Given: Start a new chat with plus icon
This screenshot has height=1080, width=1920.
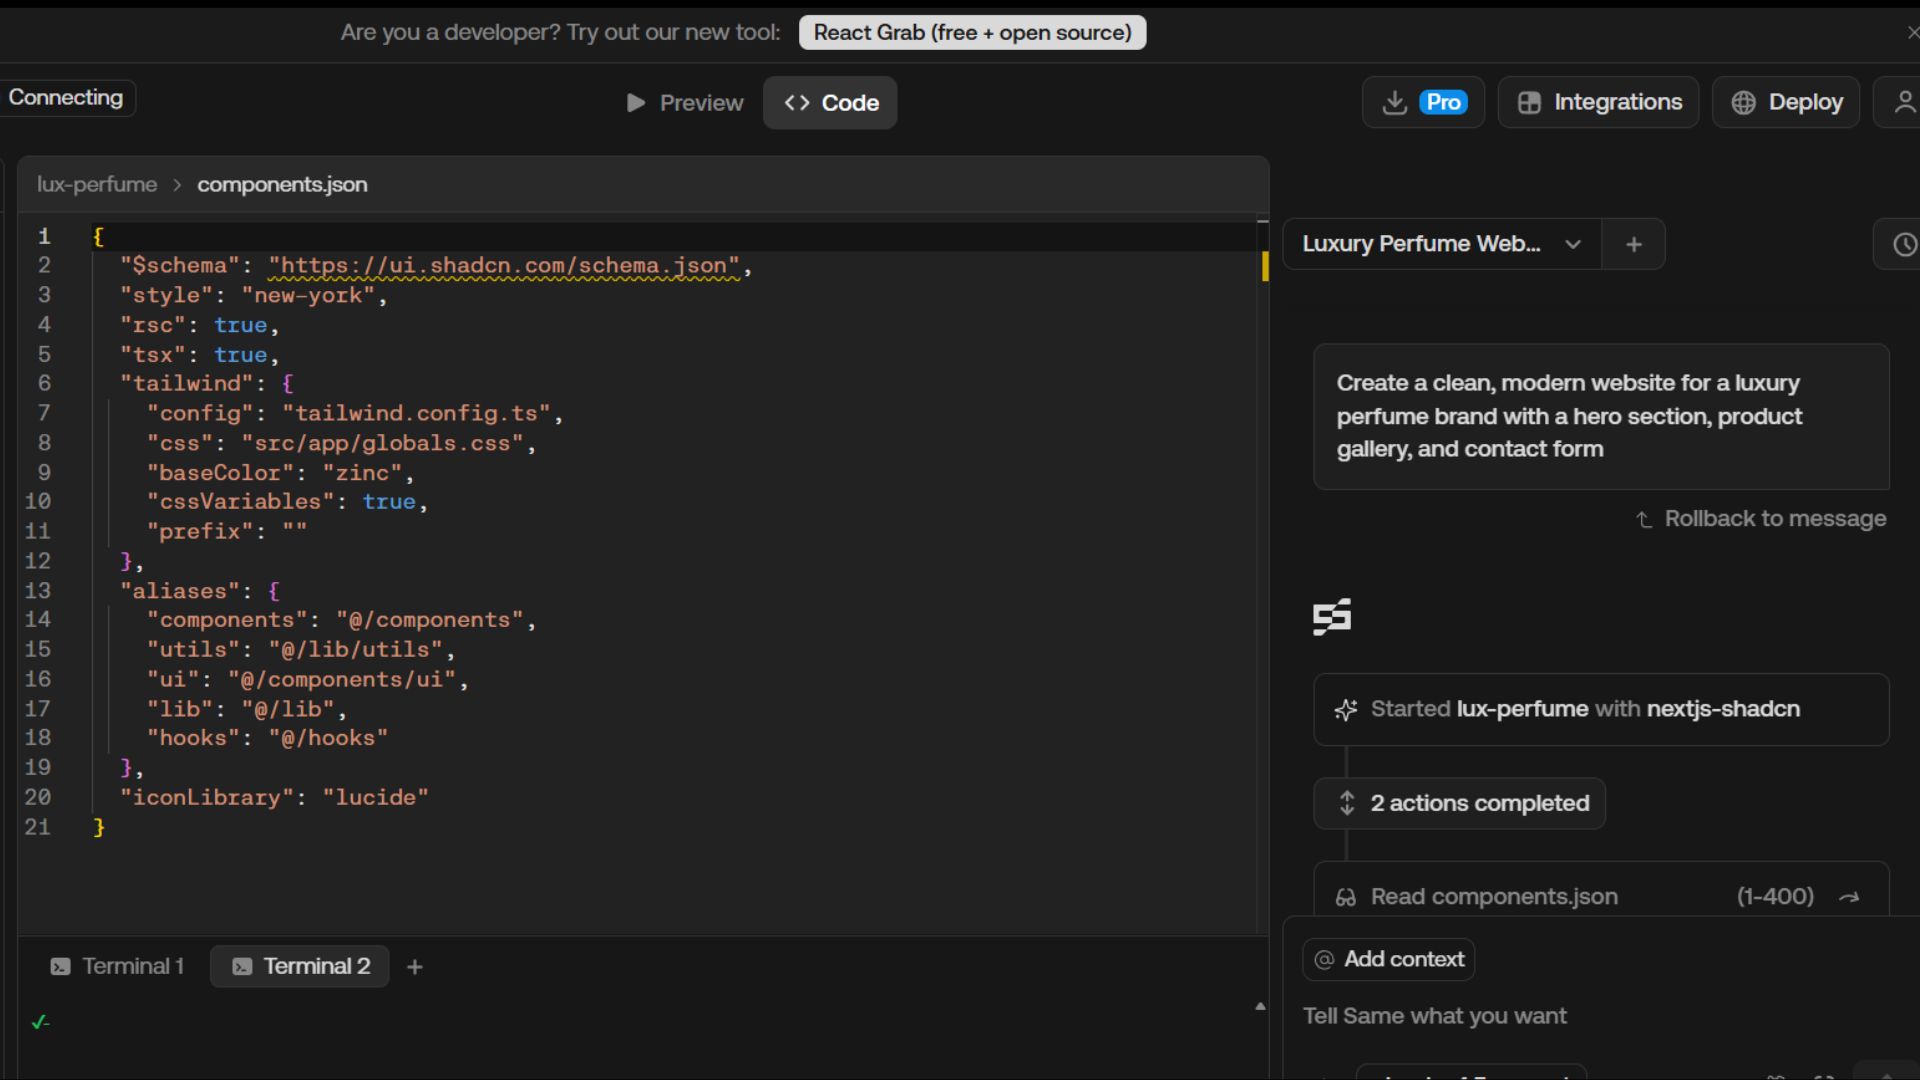Looking at the screenshot, I should (x=1634, y=244).
